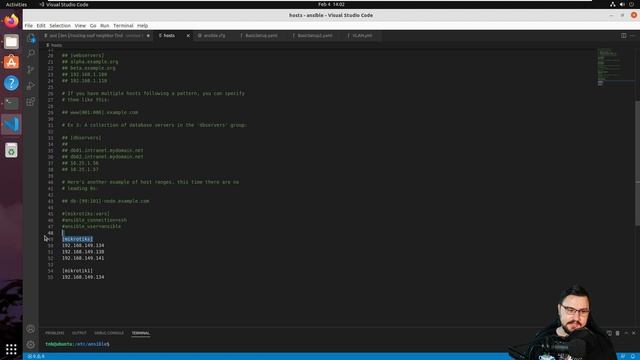Open system tray network and volume menu
The width and height of the screenshot is (640, 360).
point(622,4)
